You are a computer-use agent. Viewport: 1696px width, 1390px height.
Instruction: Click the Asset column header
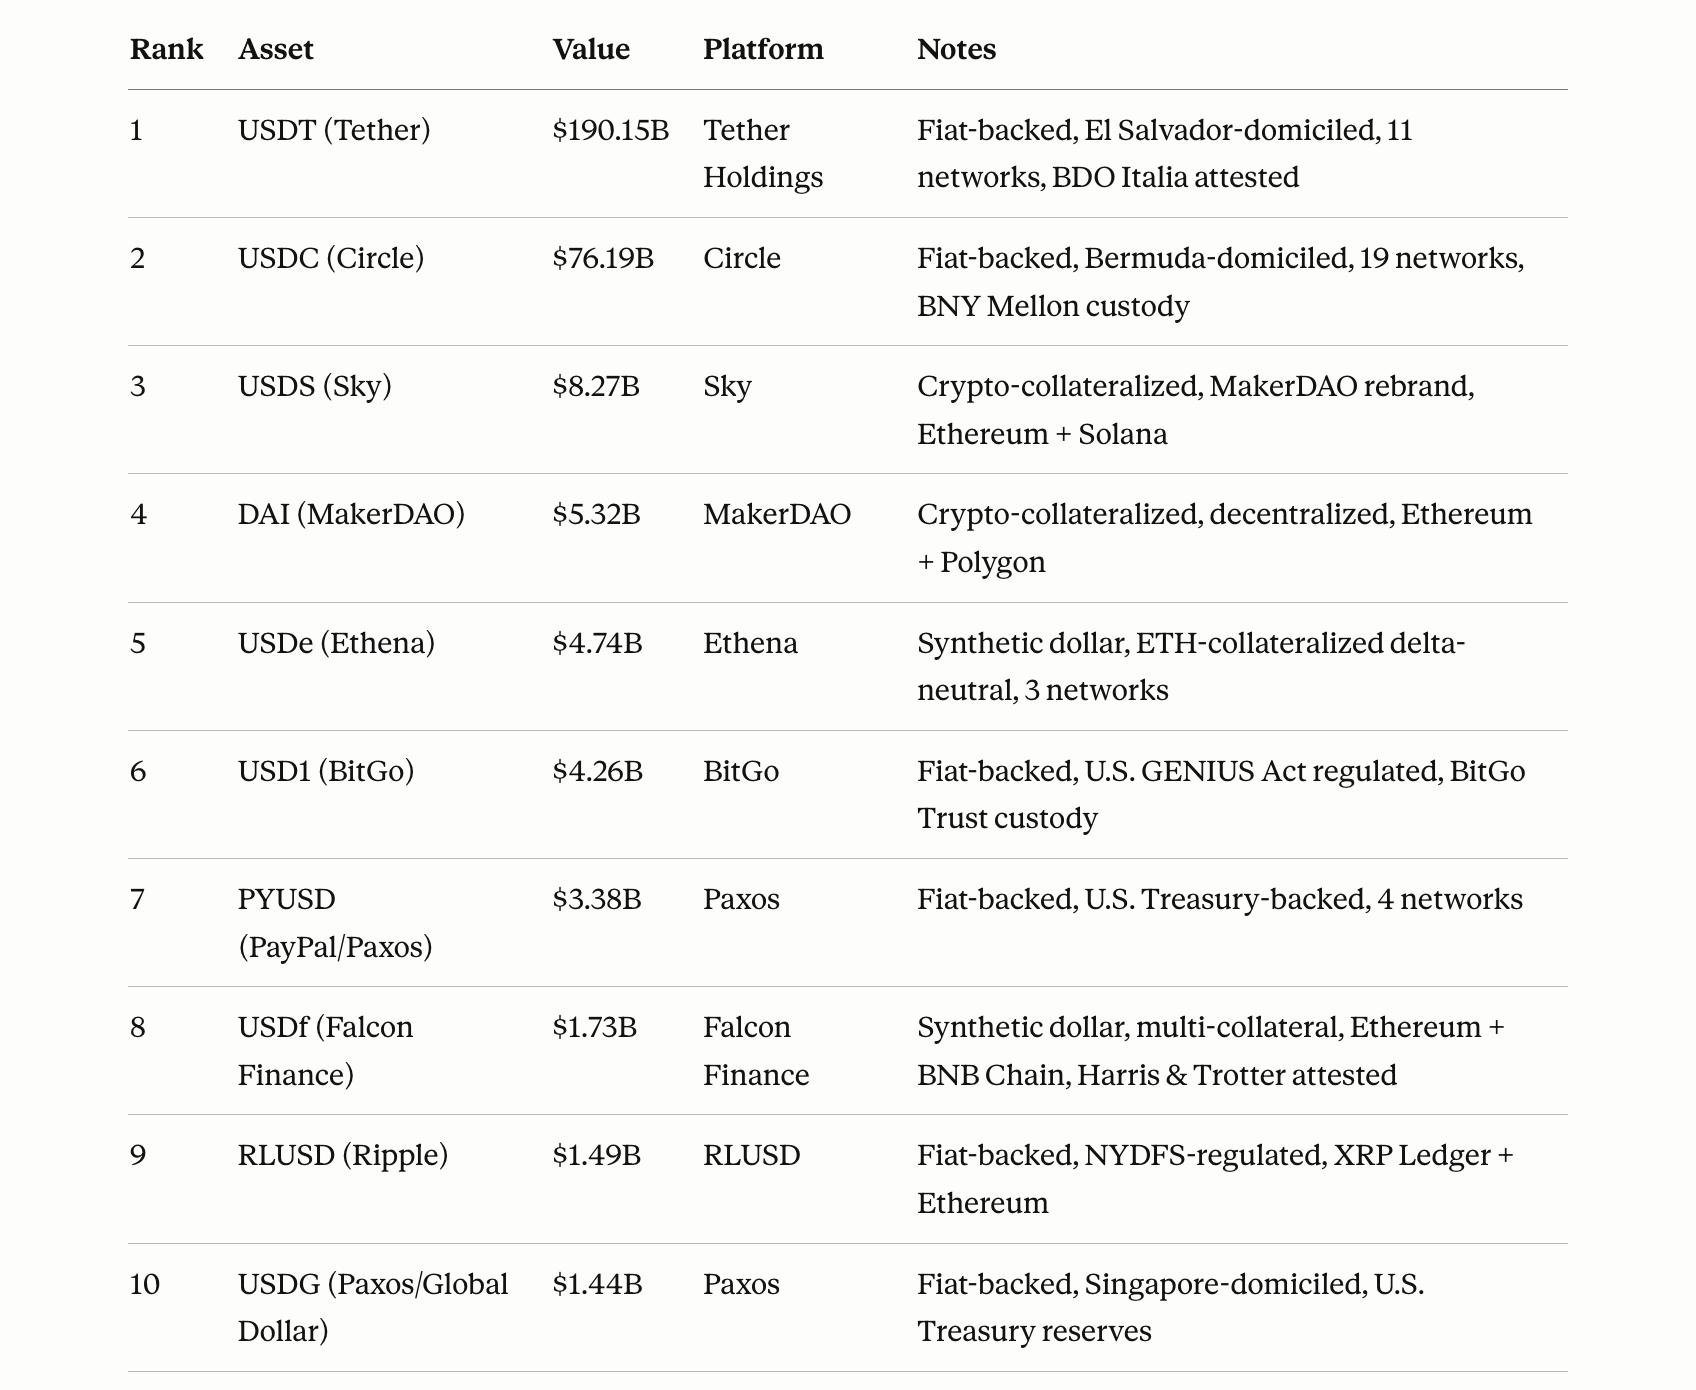coord(275,49)
